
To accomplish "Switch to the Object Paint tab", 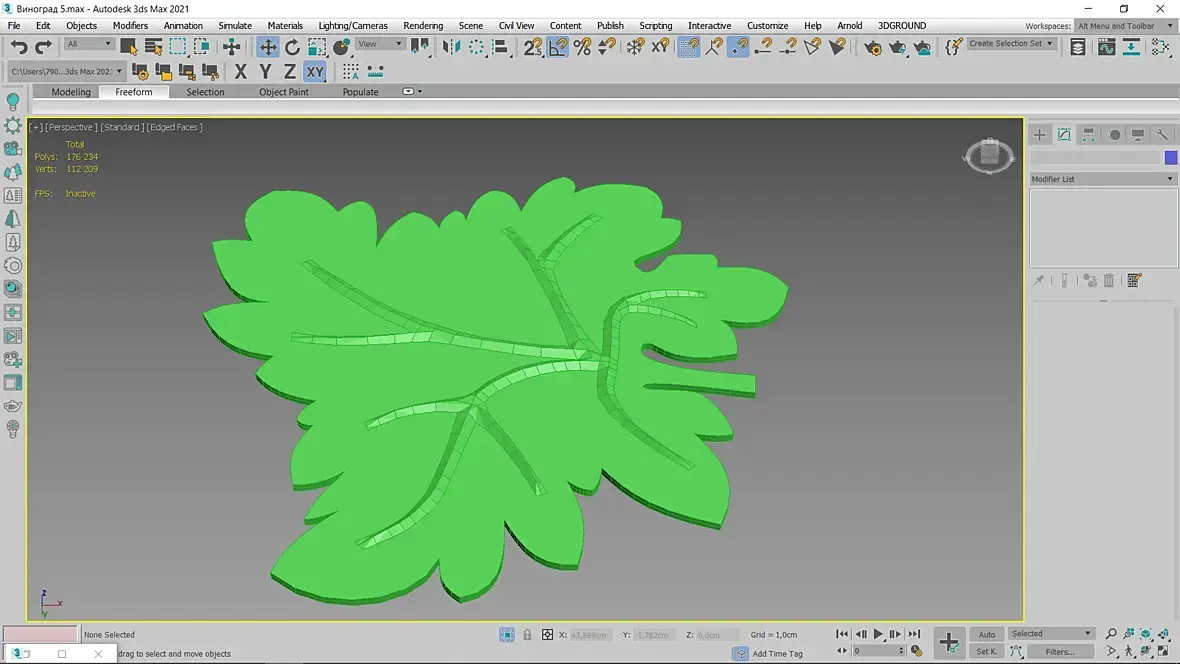I will point(284,92).
